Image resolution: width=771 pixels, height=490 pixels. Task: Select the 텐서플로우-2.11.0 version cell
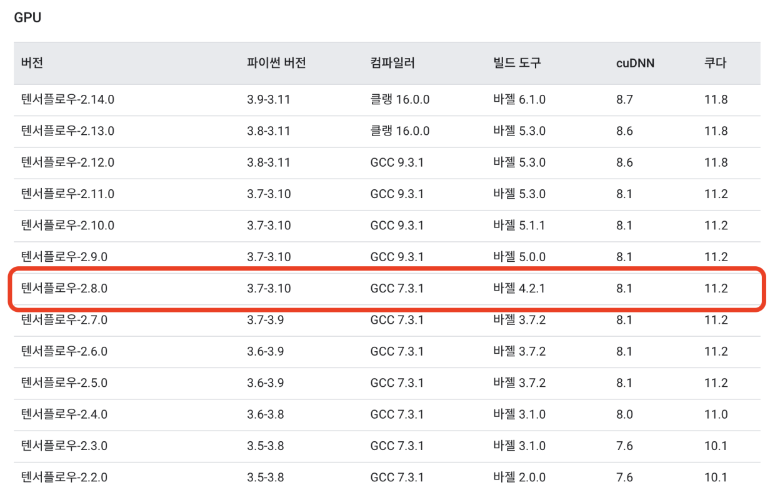67,194
